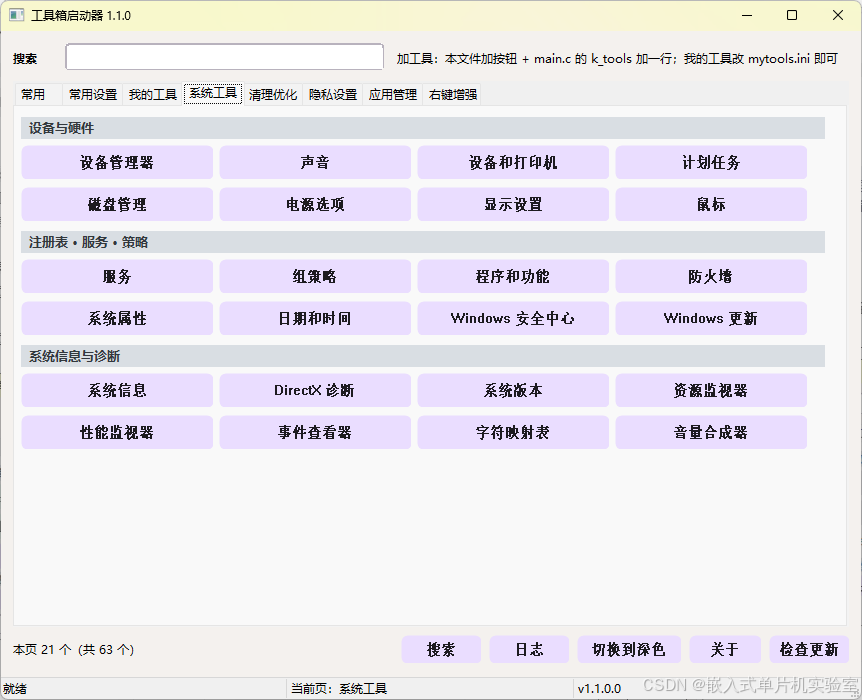Select the 系统工具 tab
862x700 pixels.
(213, 93)
